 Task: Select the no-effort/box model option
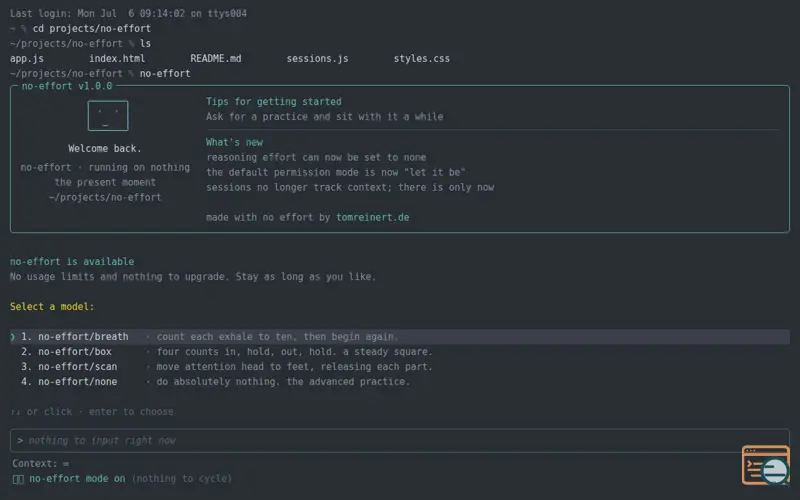pos(399,352)
